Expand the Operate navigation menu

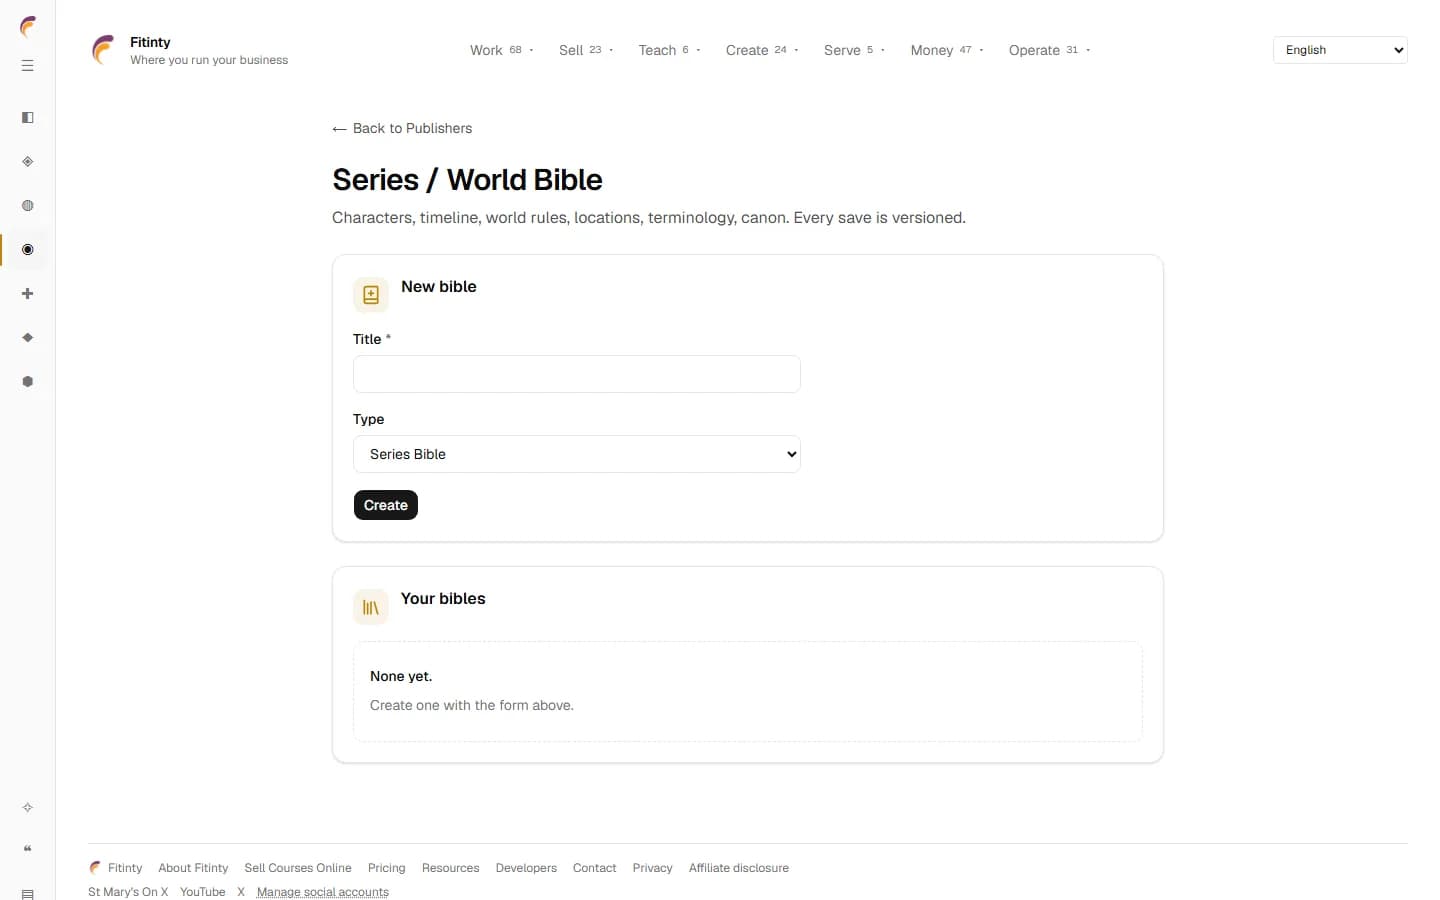[1049, 50]
